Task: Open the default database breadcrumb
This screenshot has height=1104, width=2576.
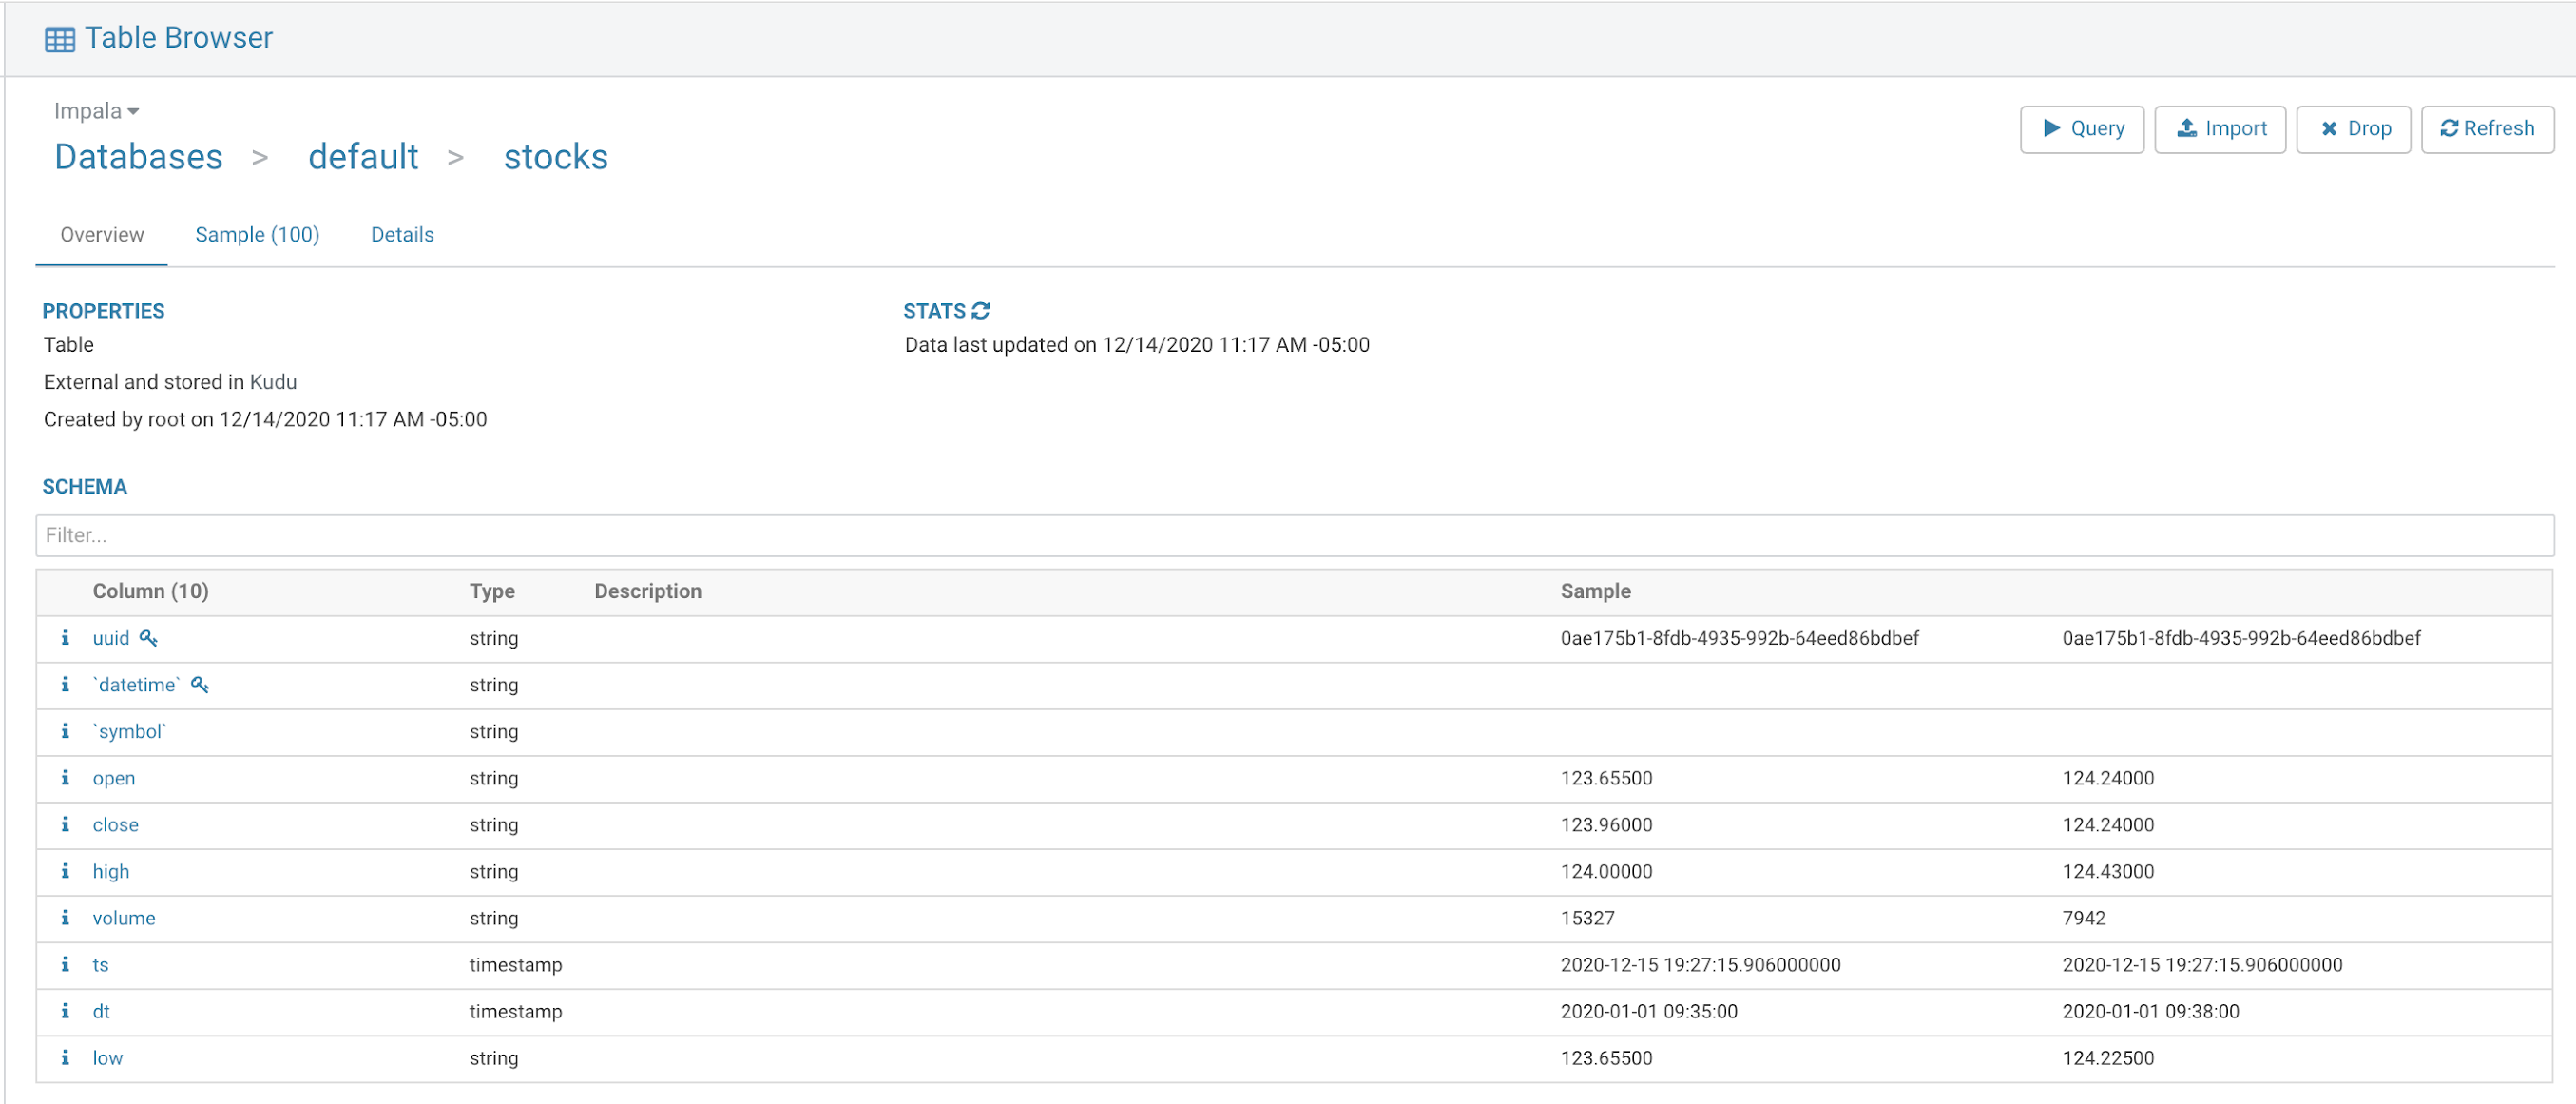Action: tap(363, 157)
